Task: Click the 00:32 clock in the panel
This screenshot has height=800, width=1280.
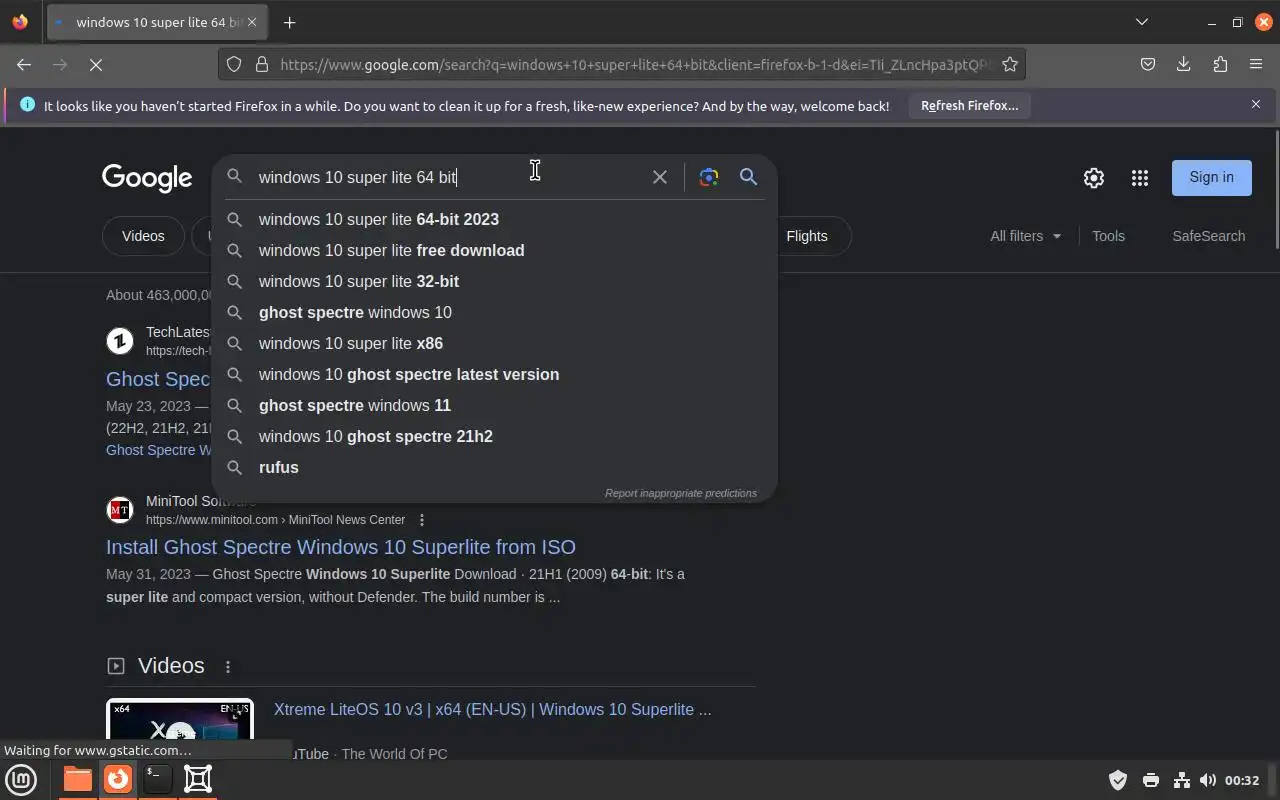Action: (x=1242, y=780)
